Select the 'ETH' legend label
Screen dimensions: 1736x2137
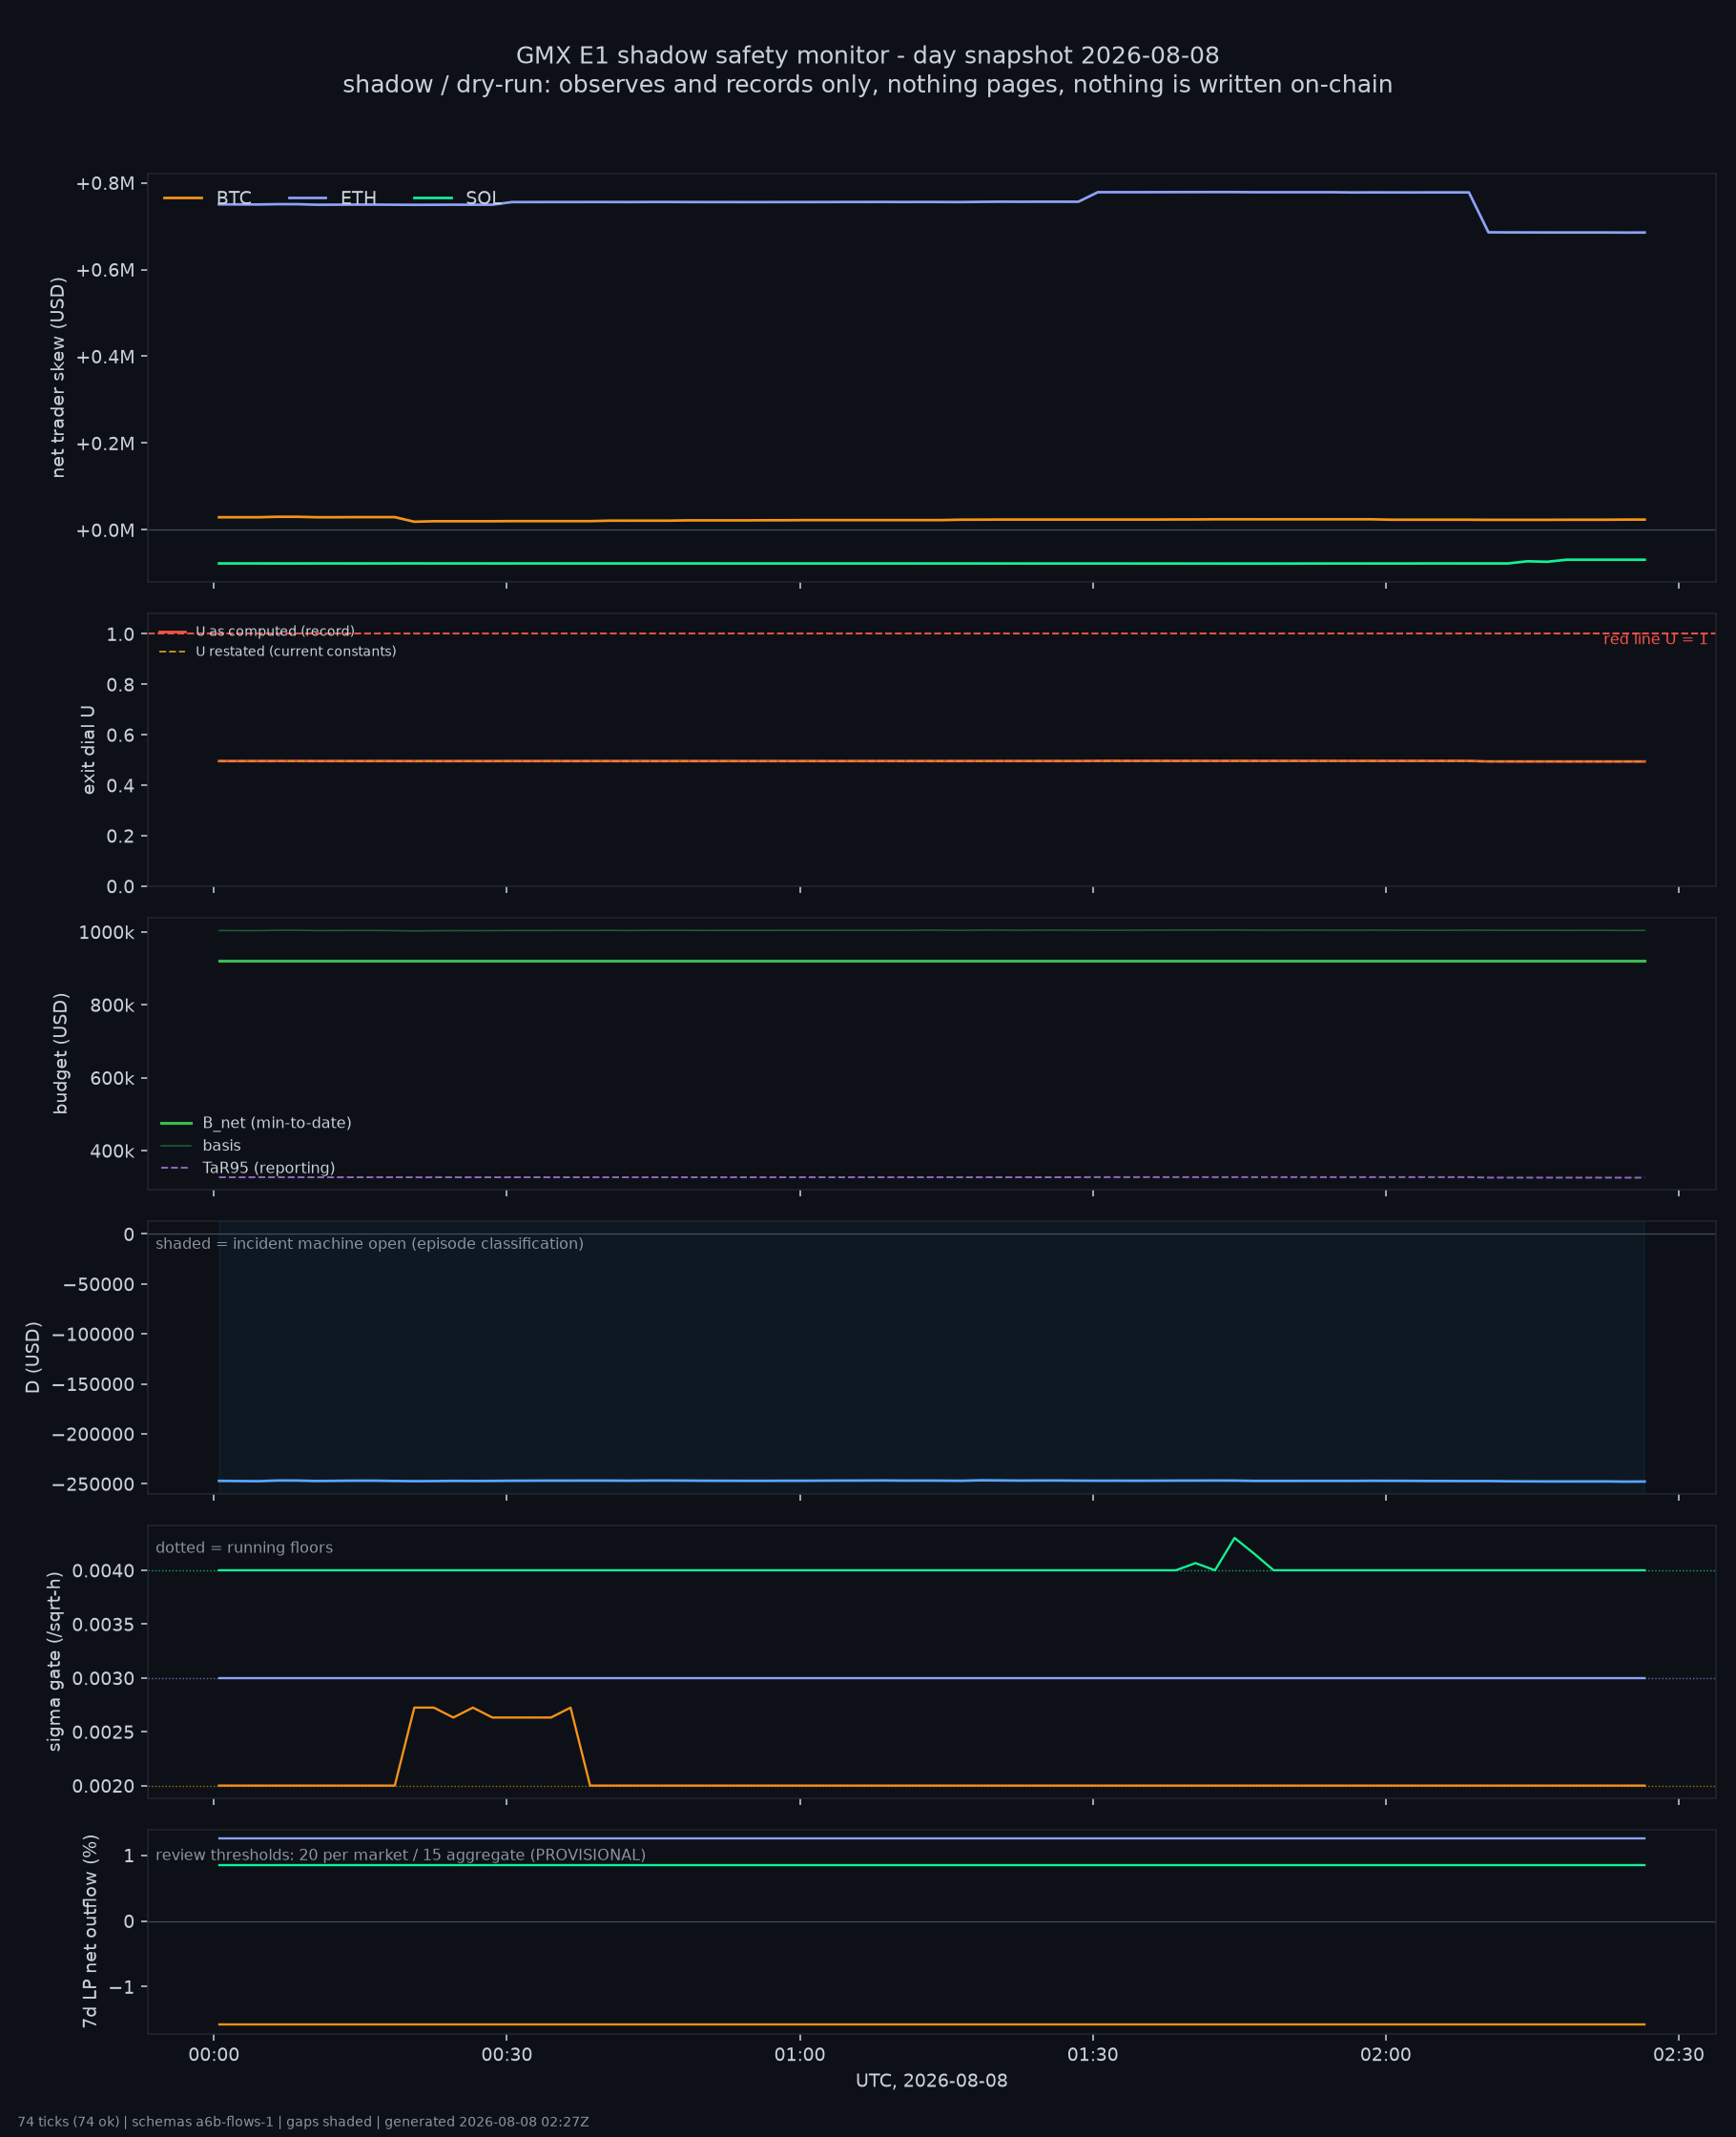358,198
